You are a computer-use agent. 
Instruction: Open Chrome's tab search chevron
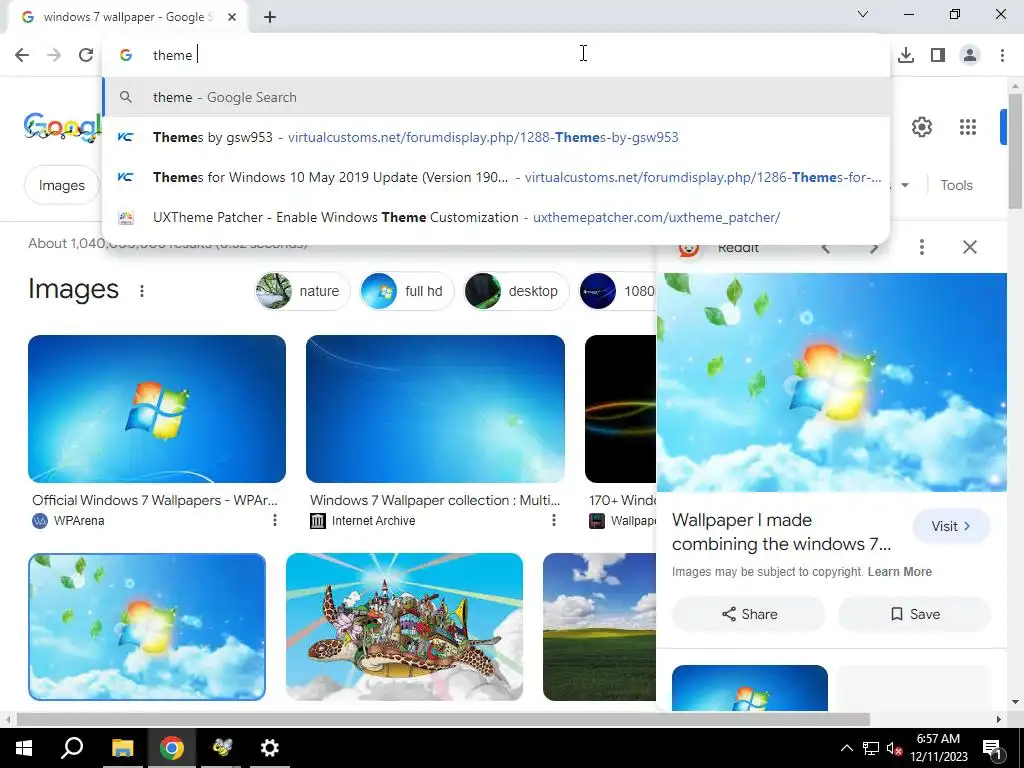[x=863, y=14]
